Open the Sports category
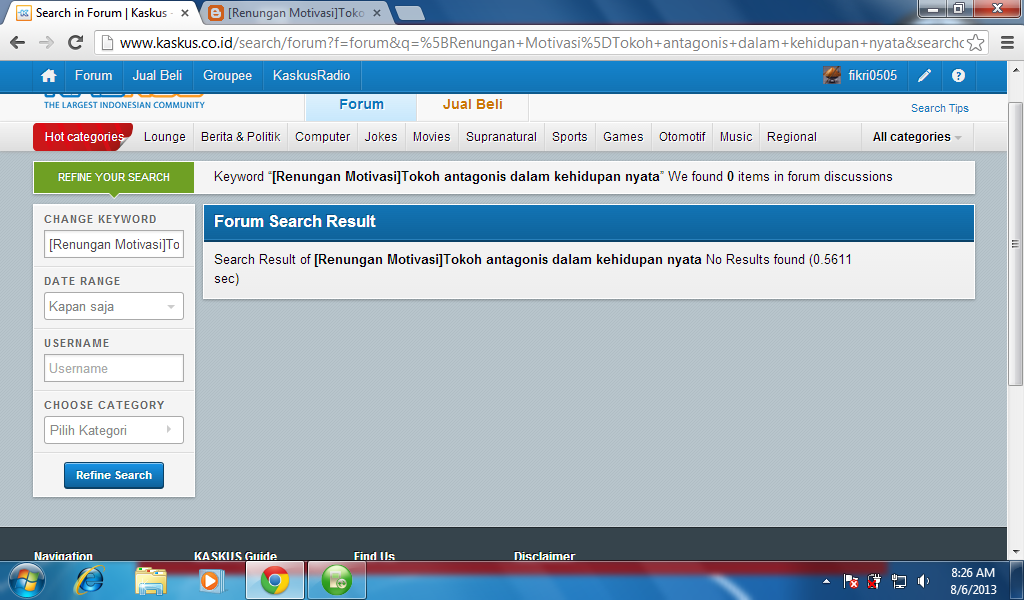 click(x=569, y=137)
